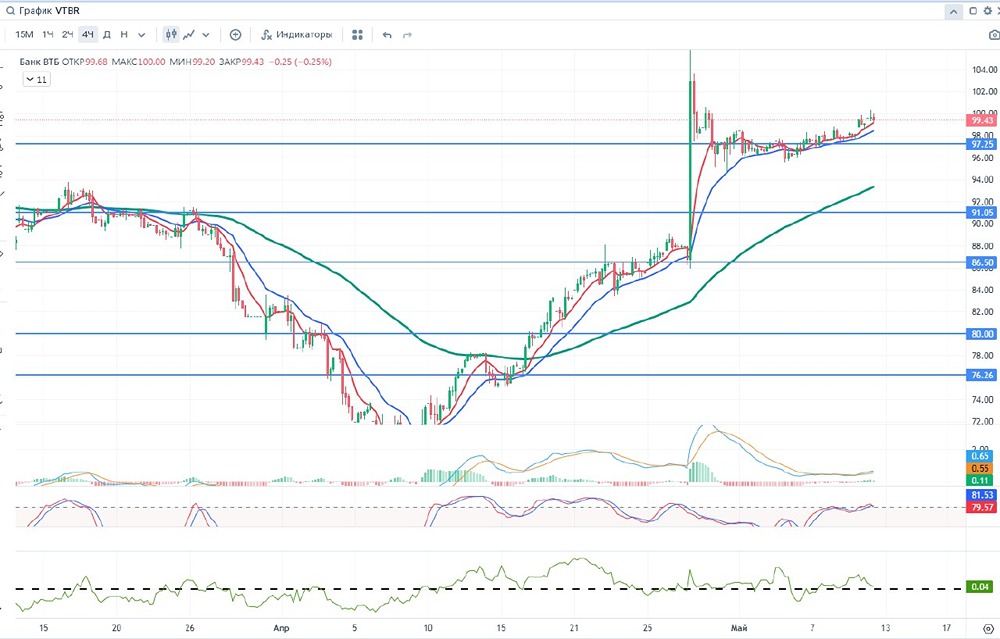1000x639 pixels.
Task: Click the 104.00 price axis label
Action: (984, 70)
